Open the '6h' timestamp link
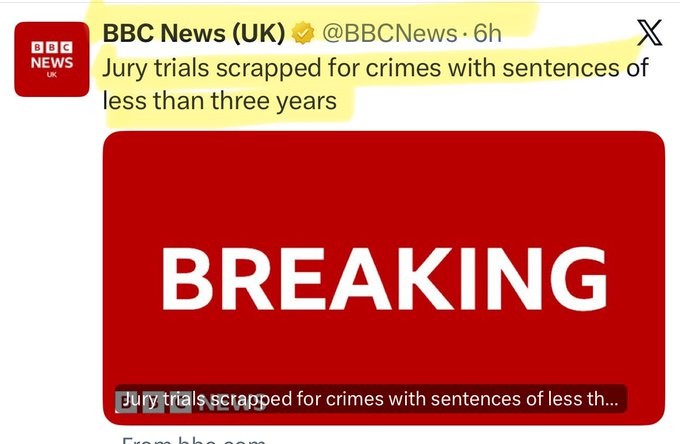The height and width of the screenshot is (444, 680). pyautogui.click(x=487, y=34)
